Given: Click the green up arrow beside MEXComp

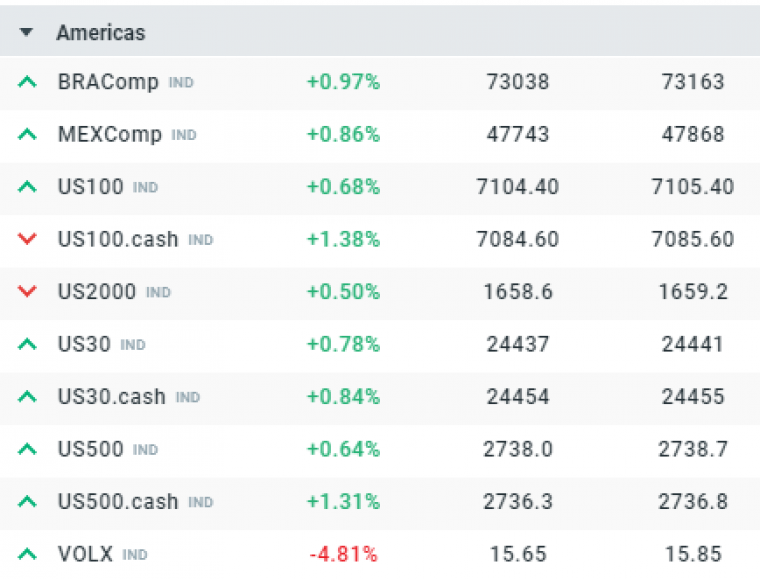Looking at the screenshot, I should 27,134.
